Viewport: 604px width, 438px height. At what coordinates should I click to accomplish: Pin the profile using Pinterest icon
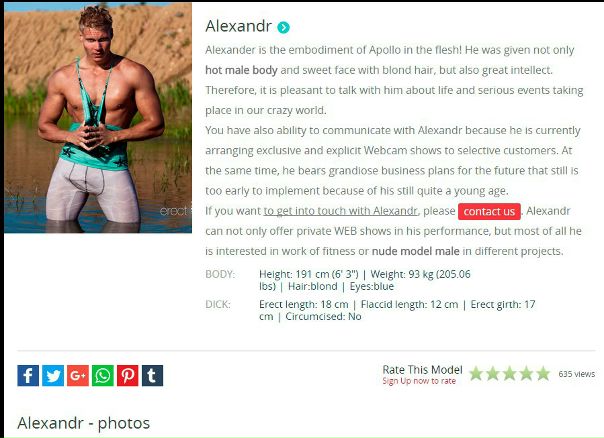pyautogui.click(x=128, y=375)
